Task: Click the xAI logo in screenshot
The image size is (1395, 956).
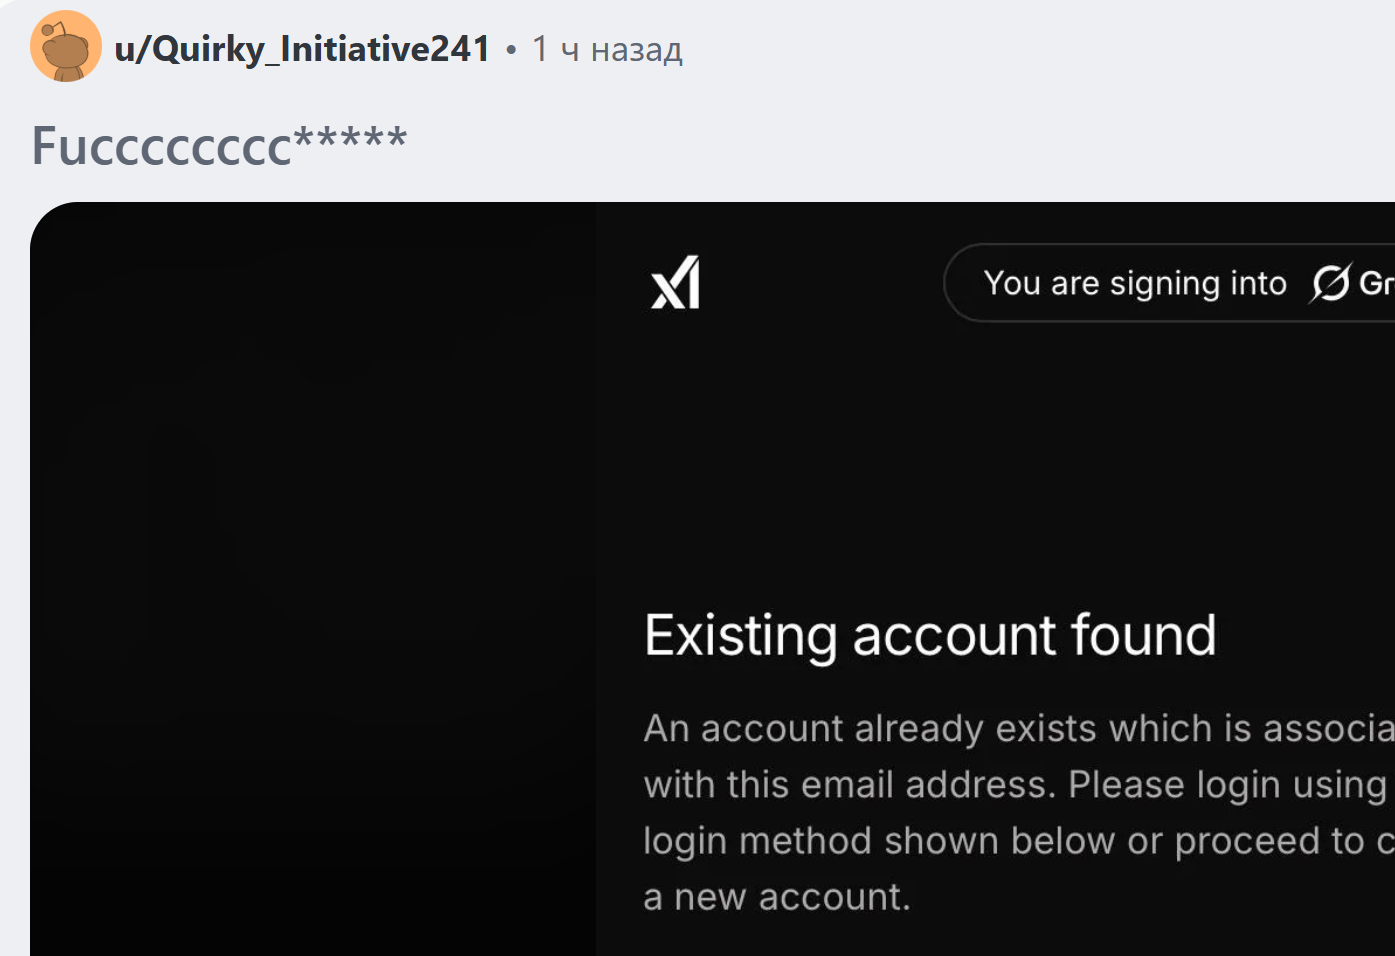Action: 676,283
